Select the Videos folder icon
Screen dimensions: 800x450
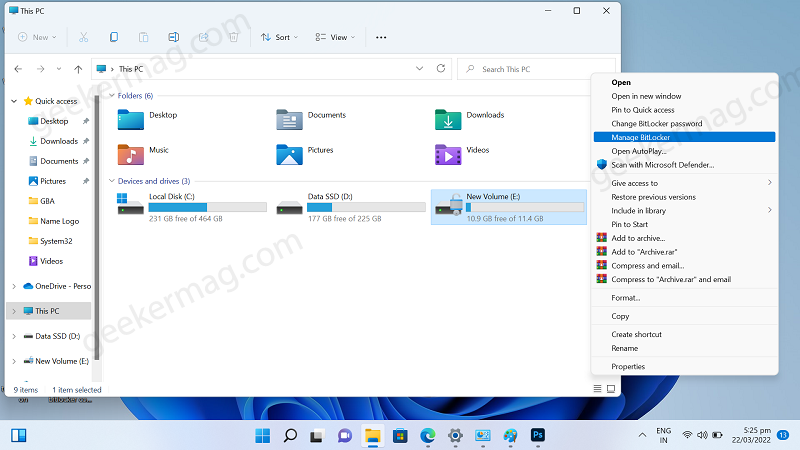point(448,155)
